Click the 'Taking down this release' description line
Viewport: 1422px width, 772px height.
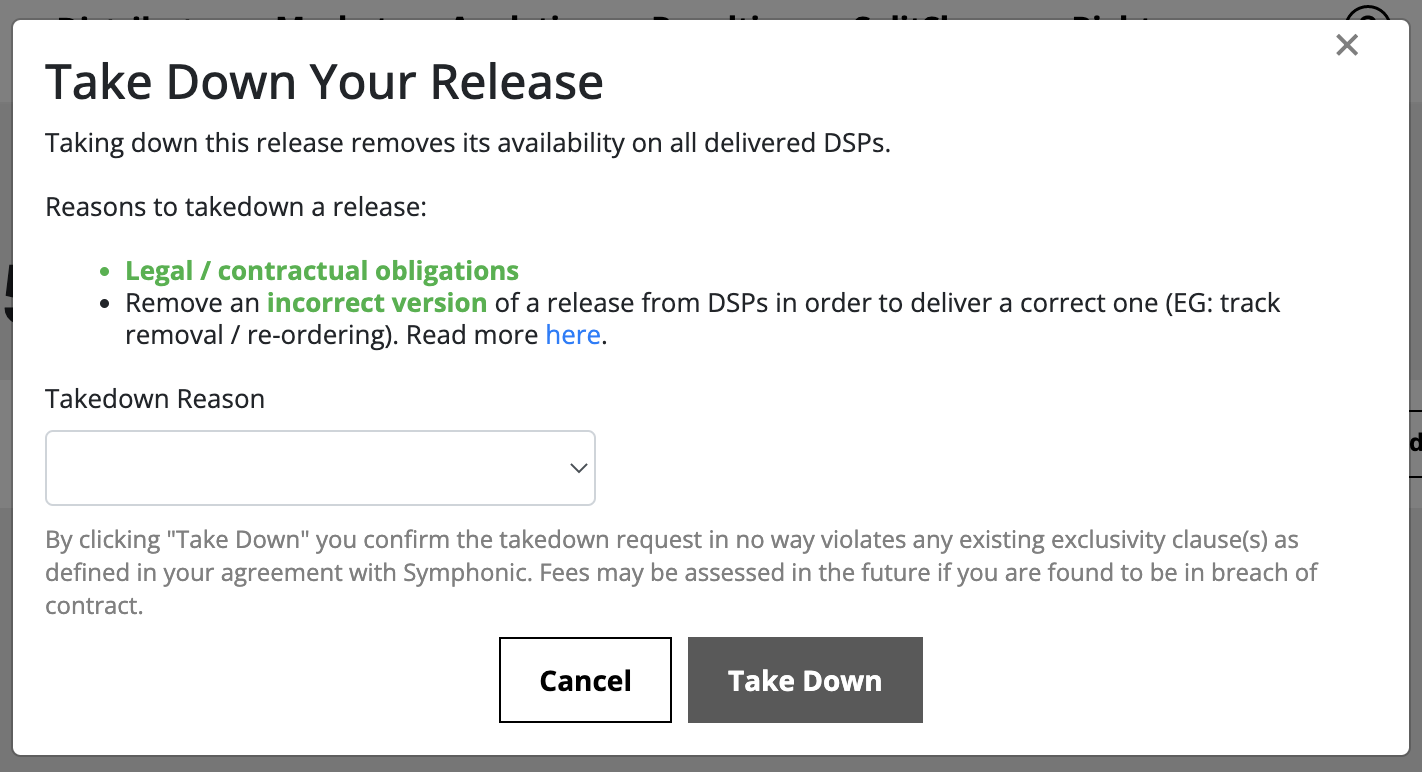click(x=467, y=143)
